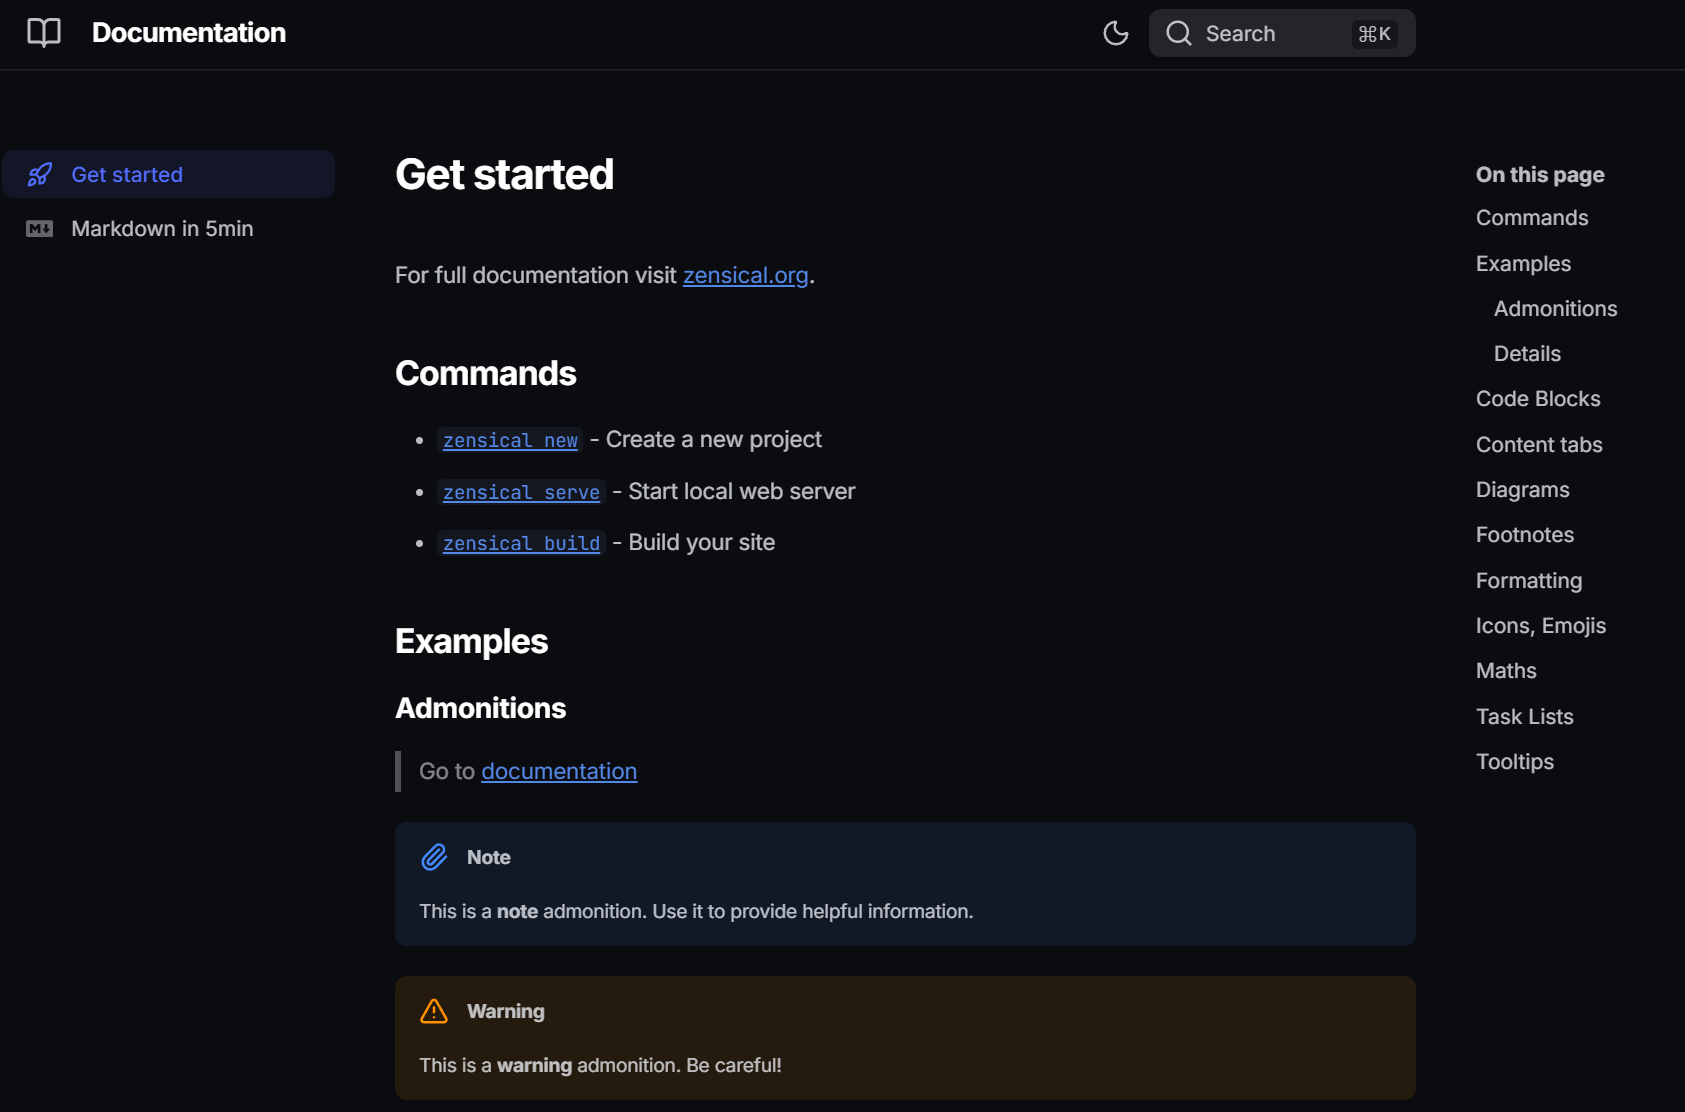
Task: Go to Task Lists section
Action: point(1525,717)
